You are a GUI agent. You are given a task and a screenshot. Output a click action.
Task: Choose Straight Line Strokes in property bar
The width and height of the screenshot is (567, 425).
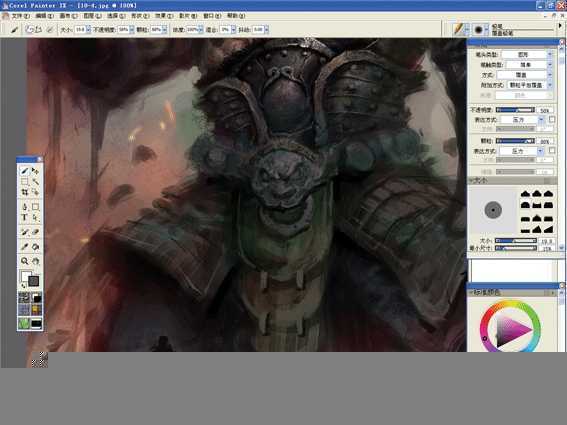[38, 30]
